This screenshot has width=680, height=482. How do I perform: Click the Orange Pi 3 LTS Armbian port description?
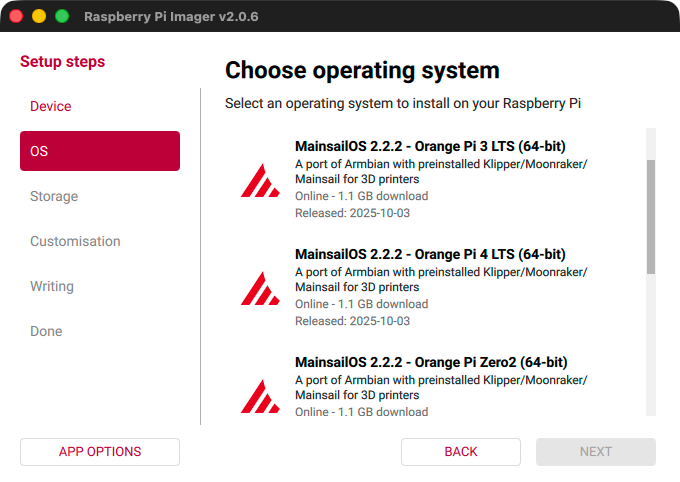point(441,172)
